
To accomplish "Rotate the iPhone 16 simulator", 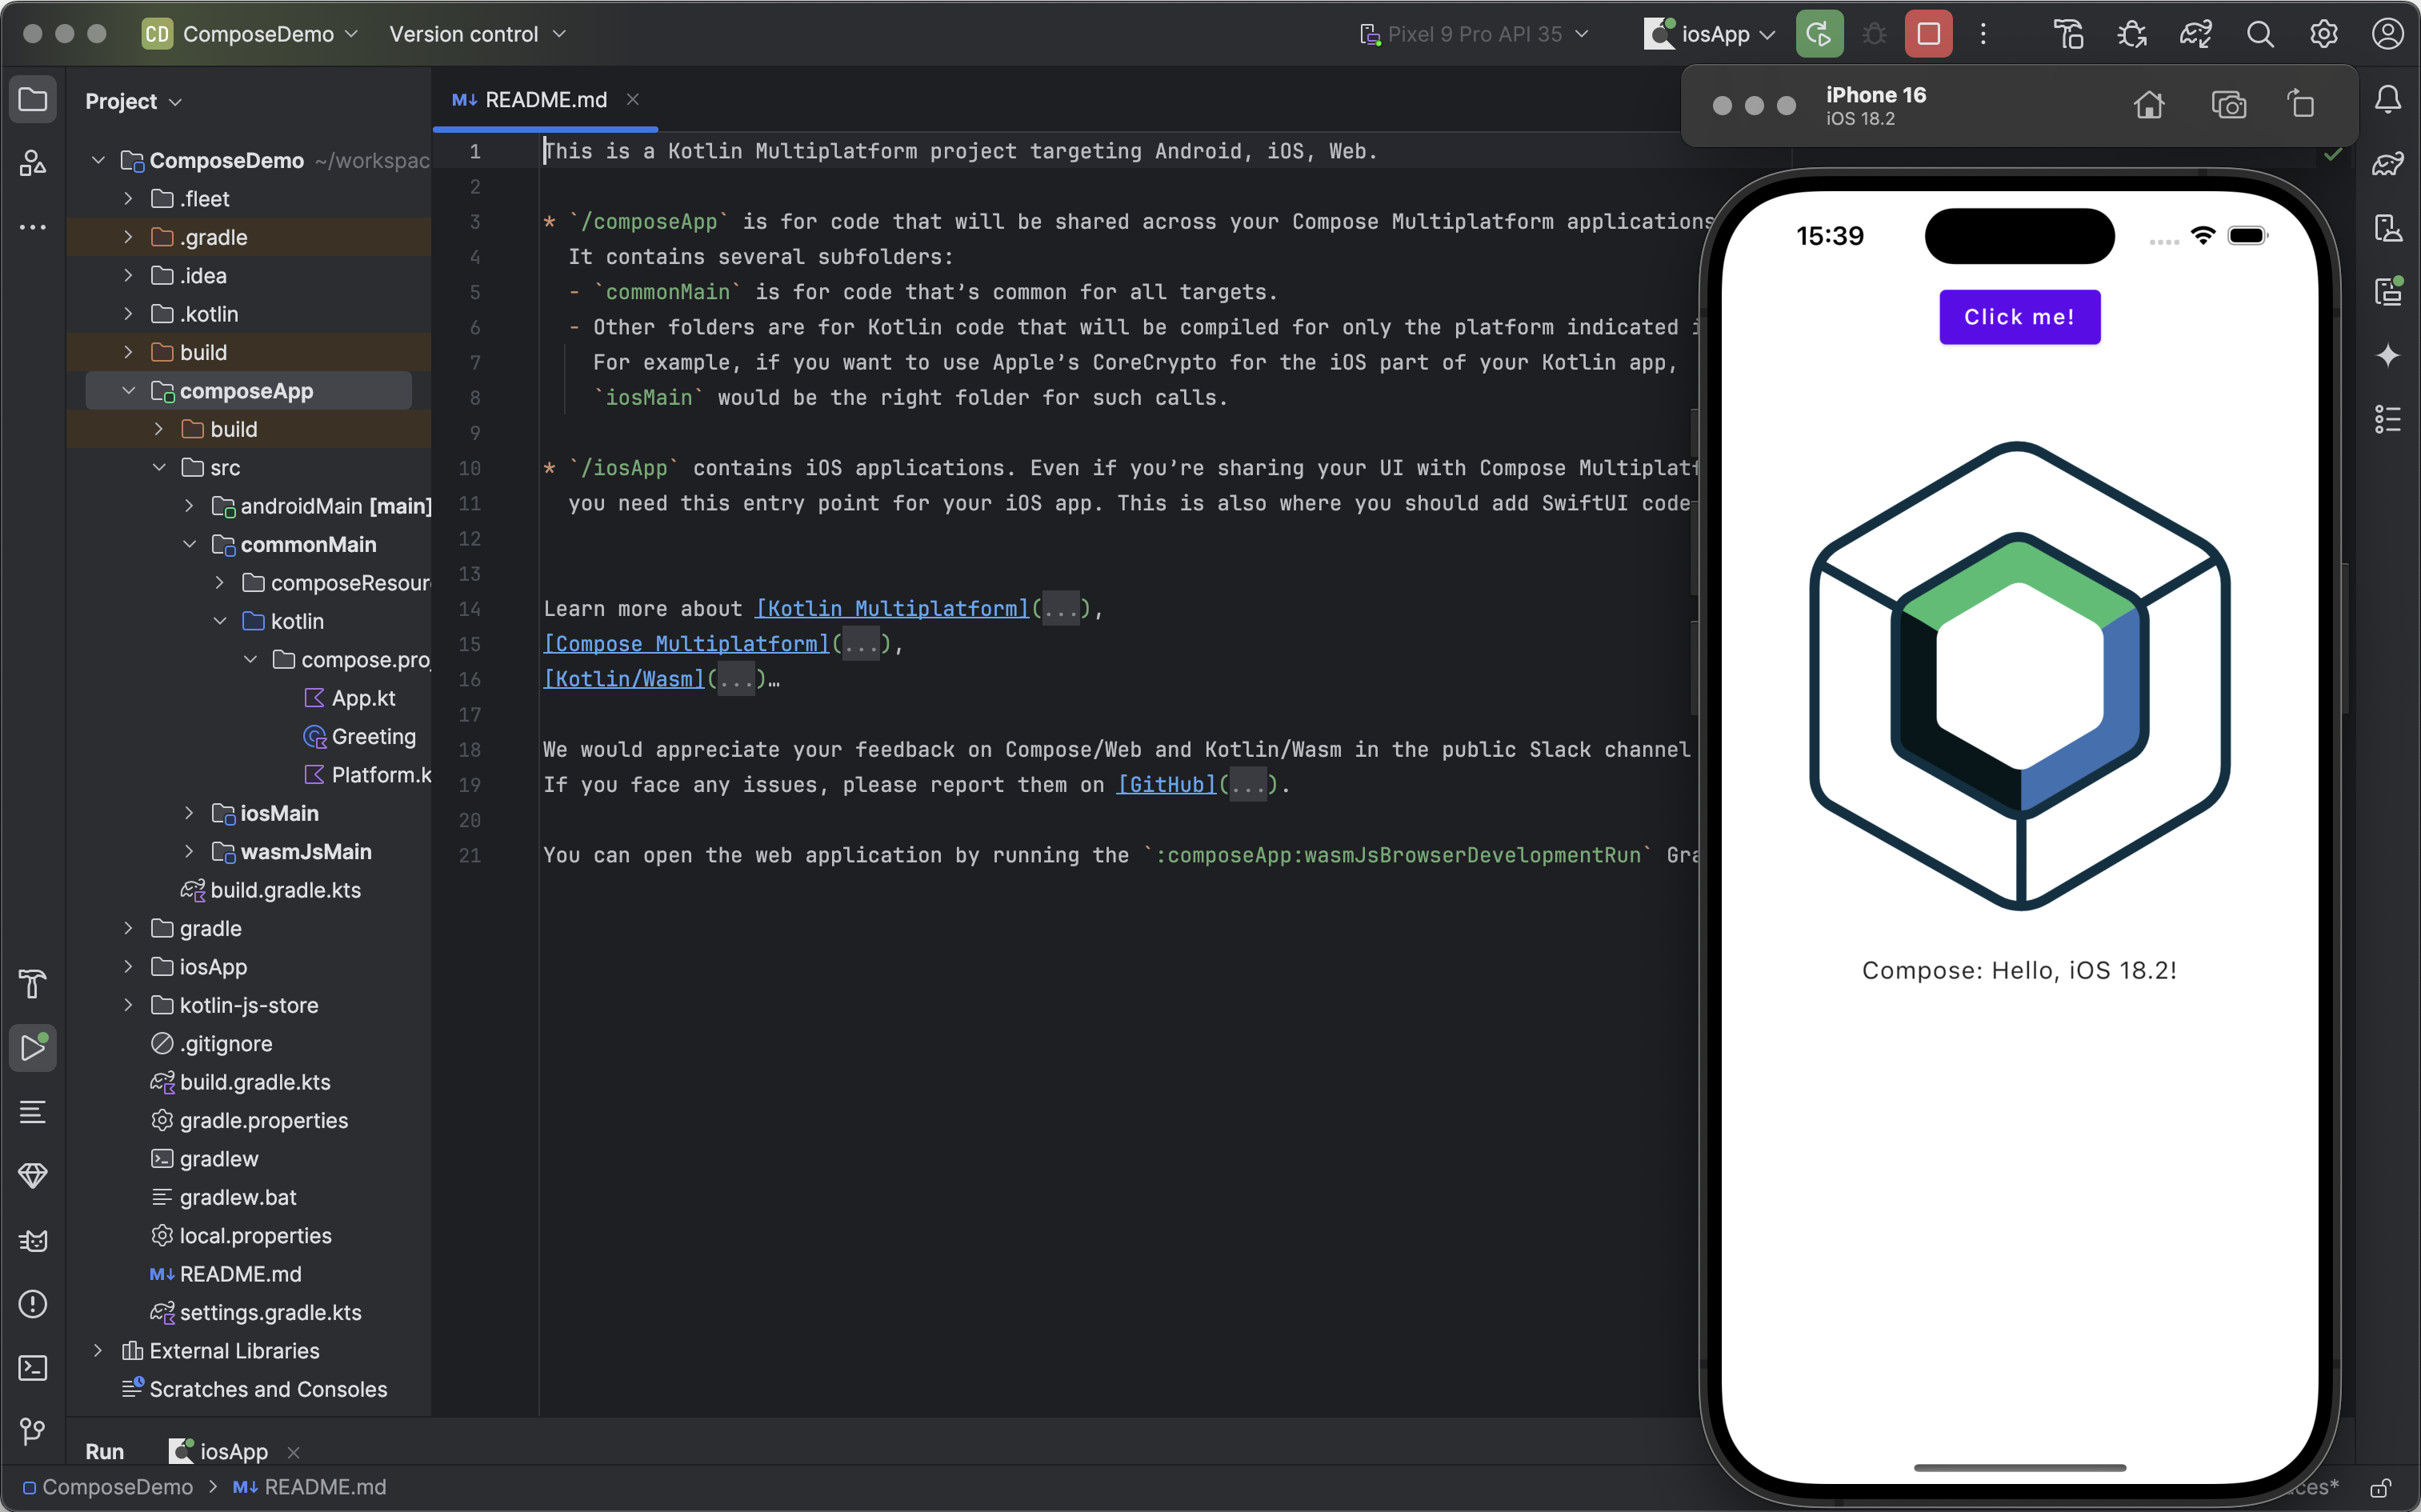I will point(2302,105).
